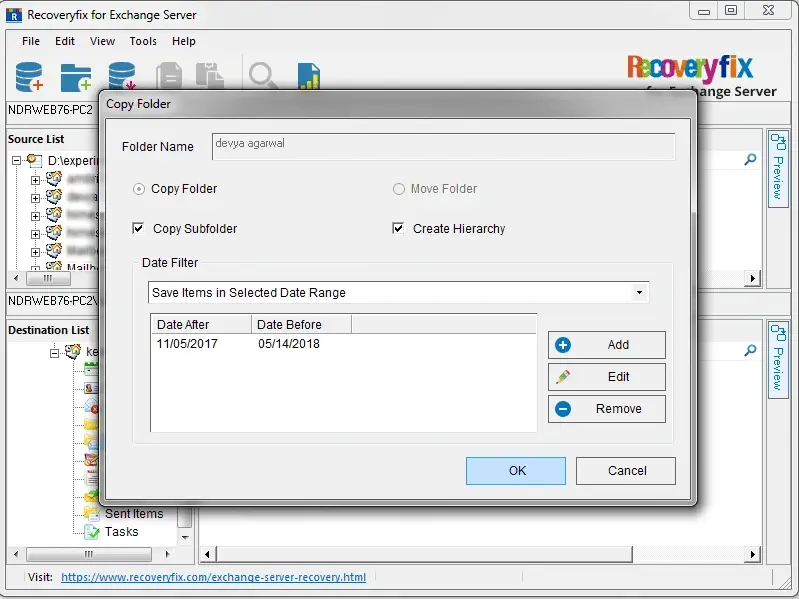This screenshot has height=599, width=799.
Task: Select the Copy Folder radio button
Action: click(139, 189)
